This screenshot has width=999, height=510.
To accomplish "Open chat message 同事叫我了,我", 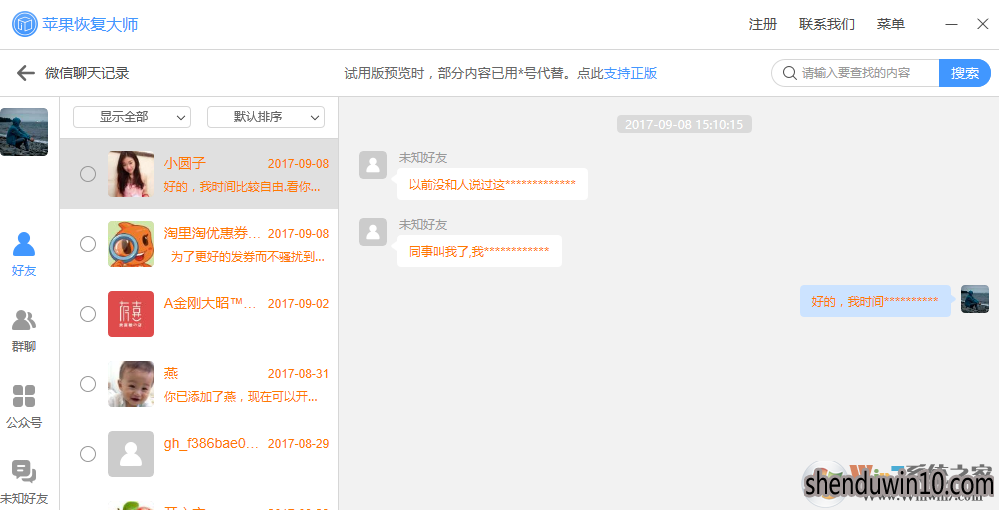I will 479,251.
